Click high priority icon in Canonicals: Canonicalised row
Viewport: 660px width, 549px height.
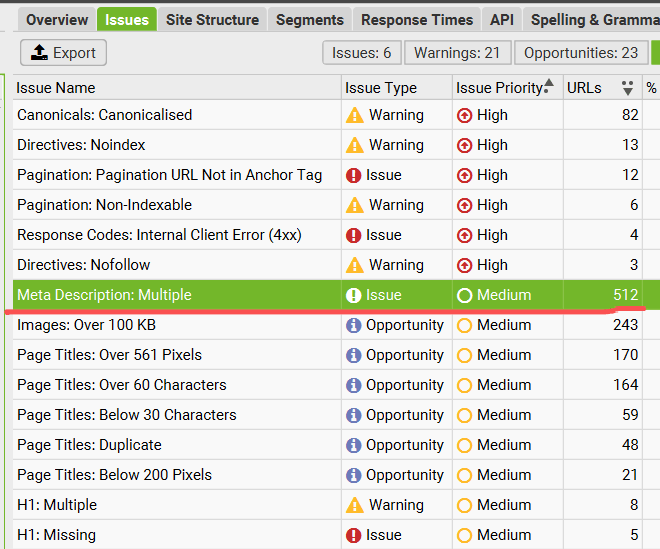click(464, 115)
